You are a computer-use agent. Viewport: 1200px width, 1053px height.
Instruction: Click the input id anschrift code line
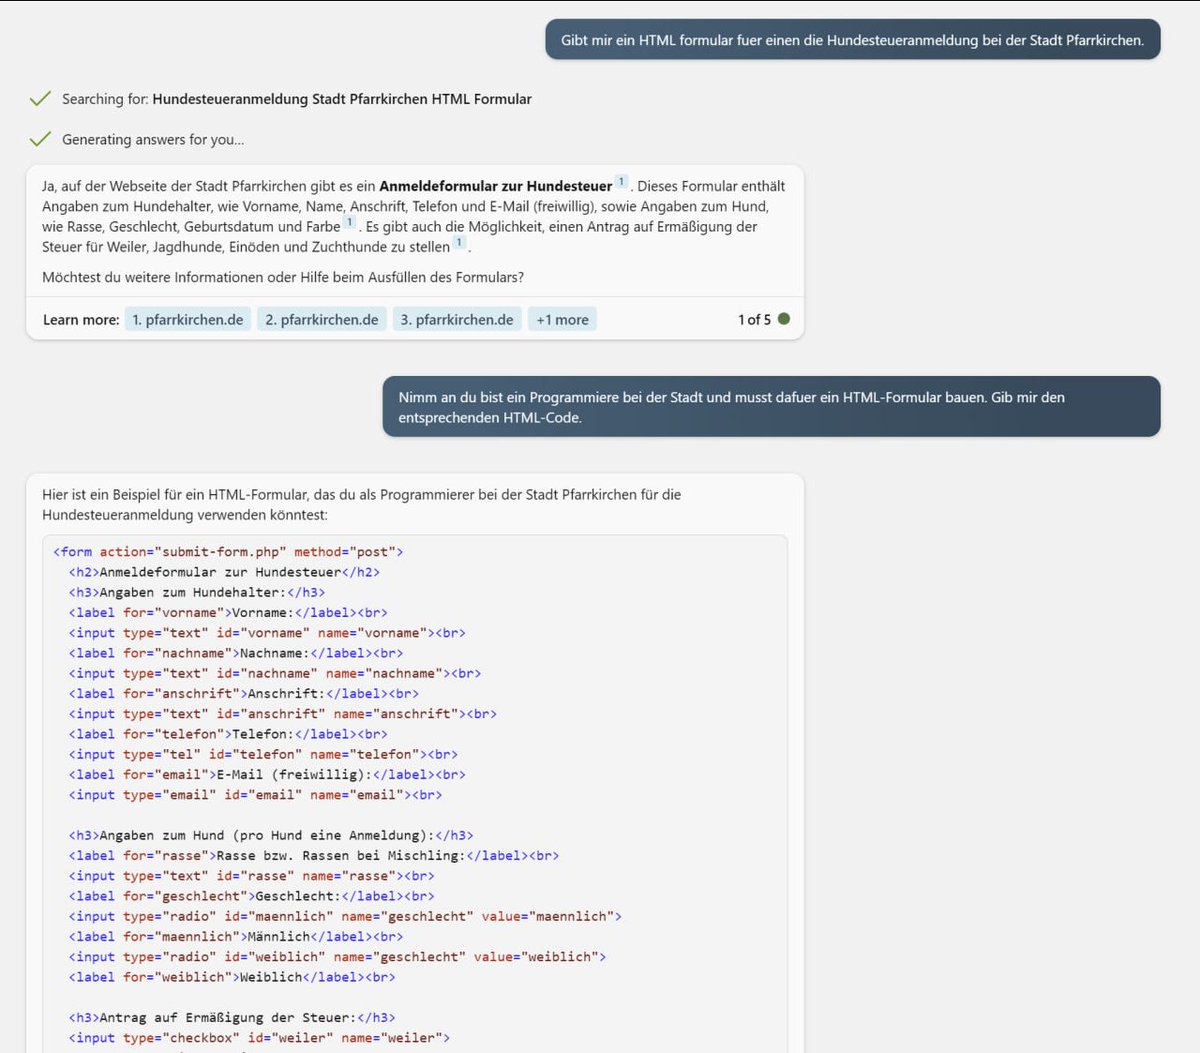(283, 714)
